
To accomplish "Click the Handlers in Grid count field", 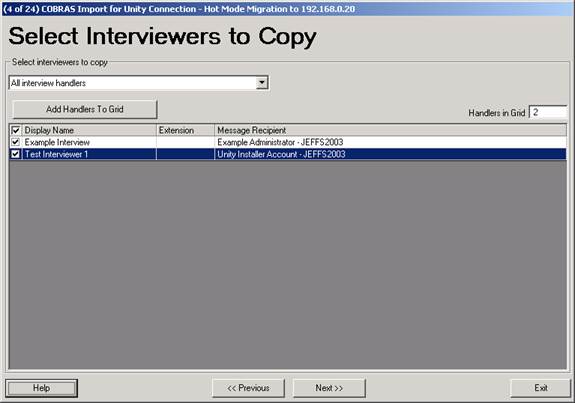I will click(x=548, y=113).
